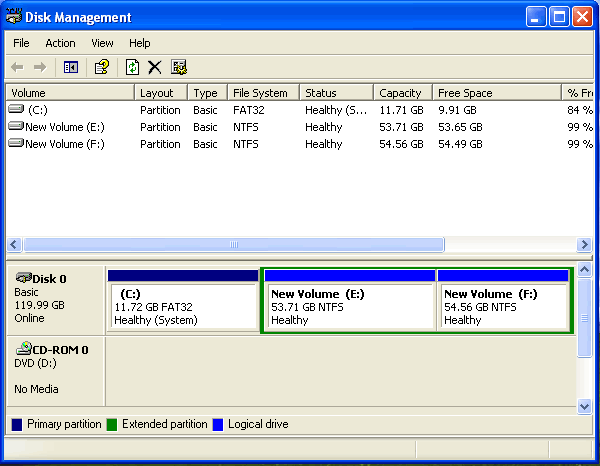Screen dimensions: 600x466
Task: Click the Disk 0 Basic 119.99 GB label
Action: [56, 300]
